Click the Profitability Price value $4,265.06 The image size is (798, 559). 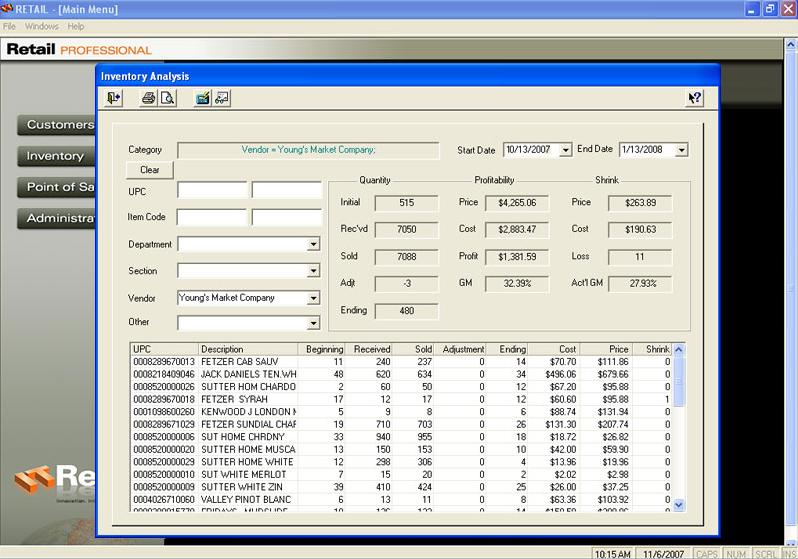(x=517, y=203)
